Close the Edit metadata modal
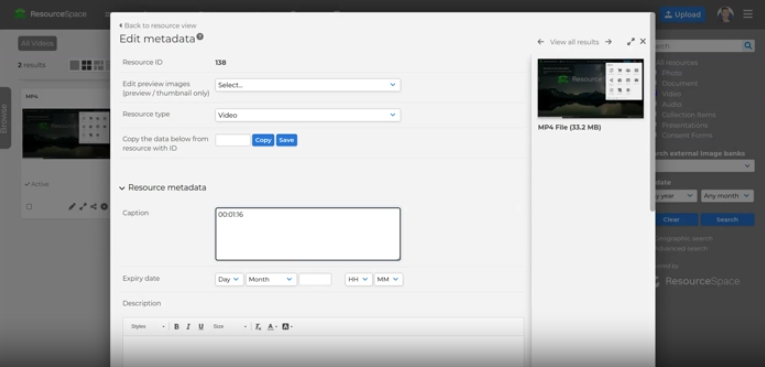Screen dimensions: 765x367 tap(643, 41)
